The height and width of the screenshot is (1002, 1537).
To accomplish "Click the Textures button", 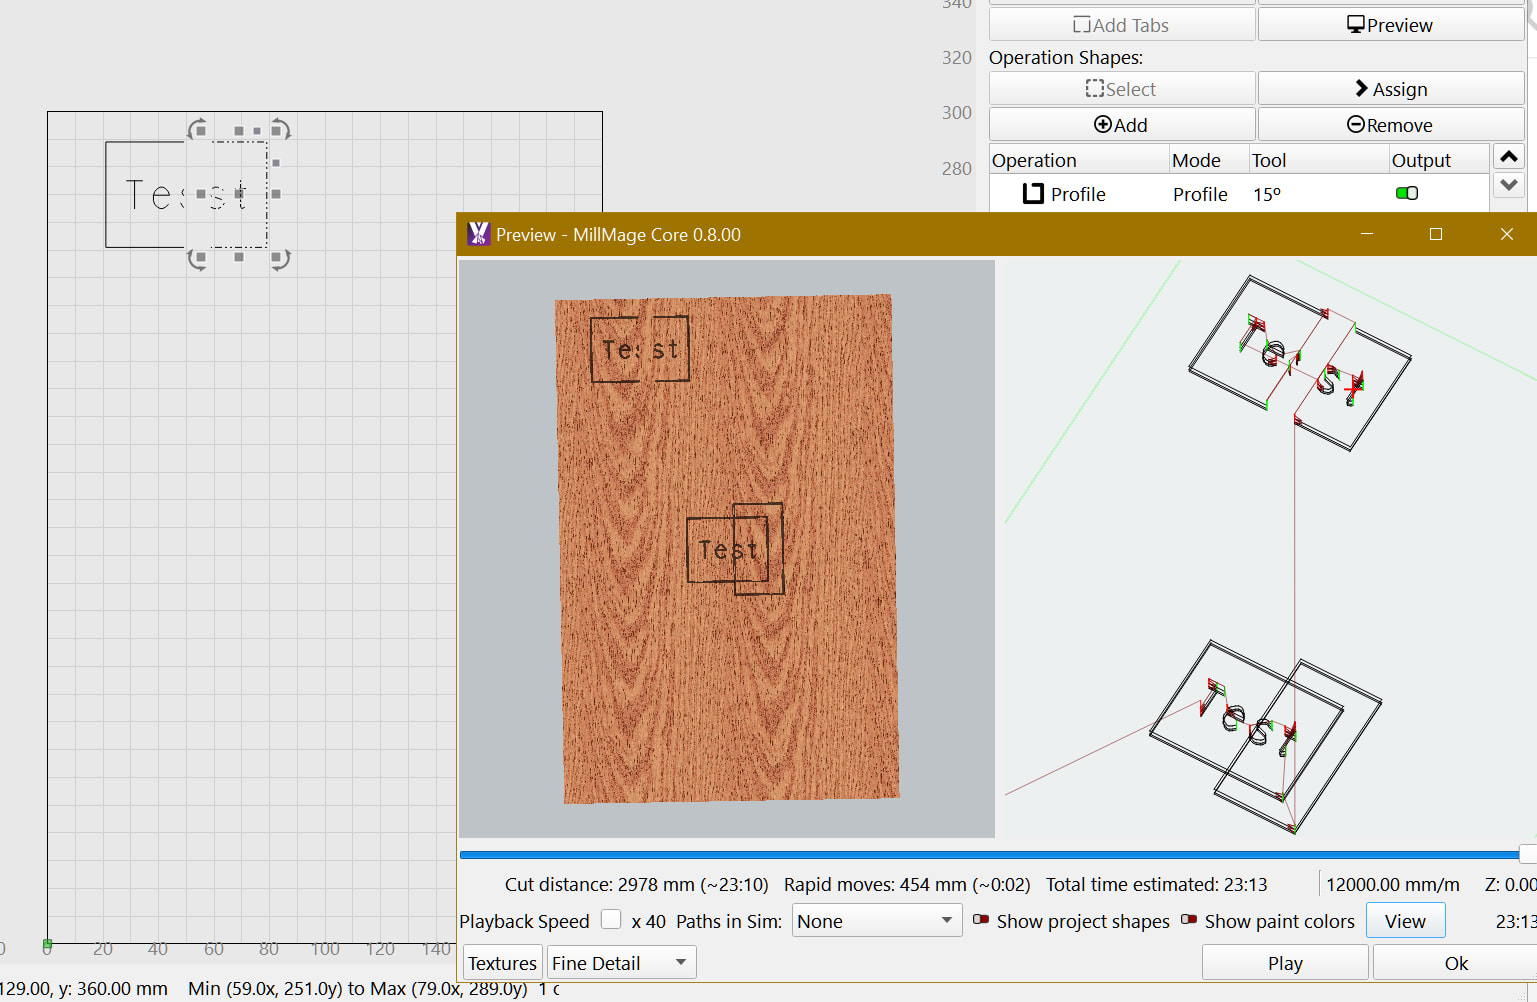I will (502, 963).
